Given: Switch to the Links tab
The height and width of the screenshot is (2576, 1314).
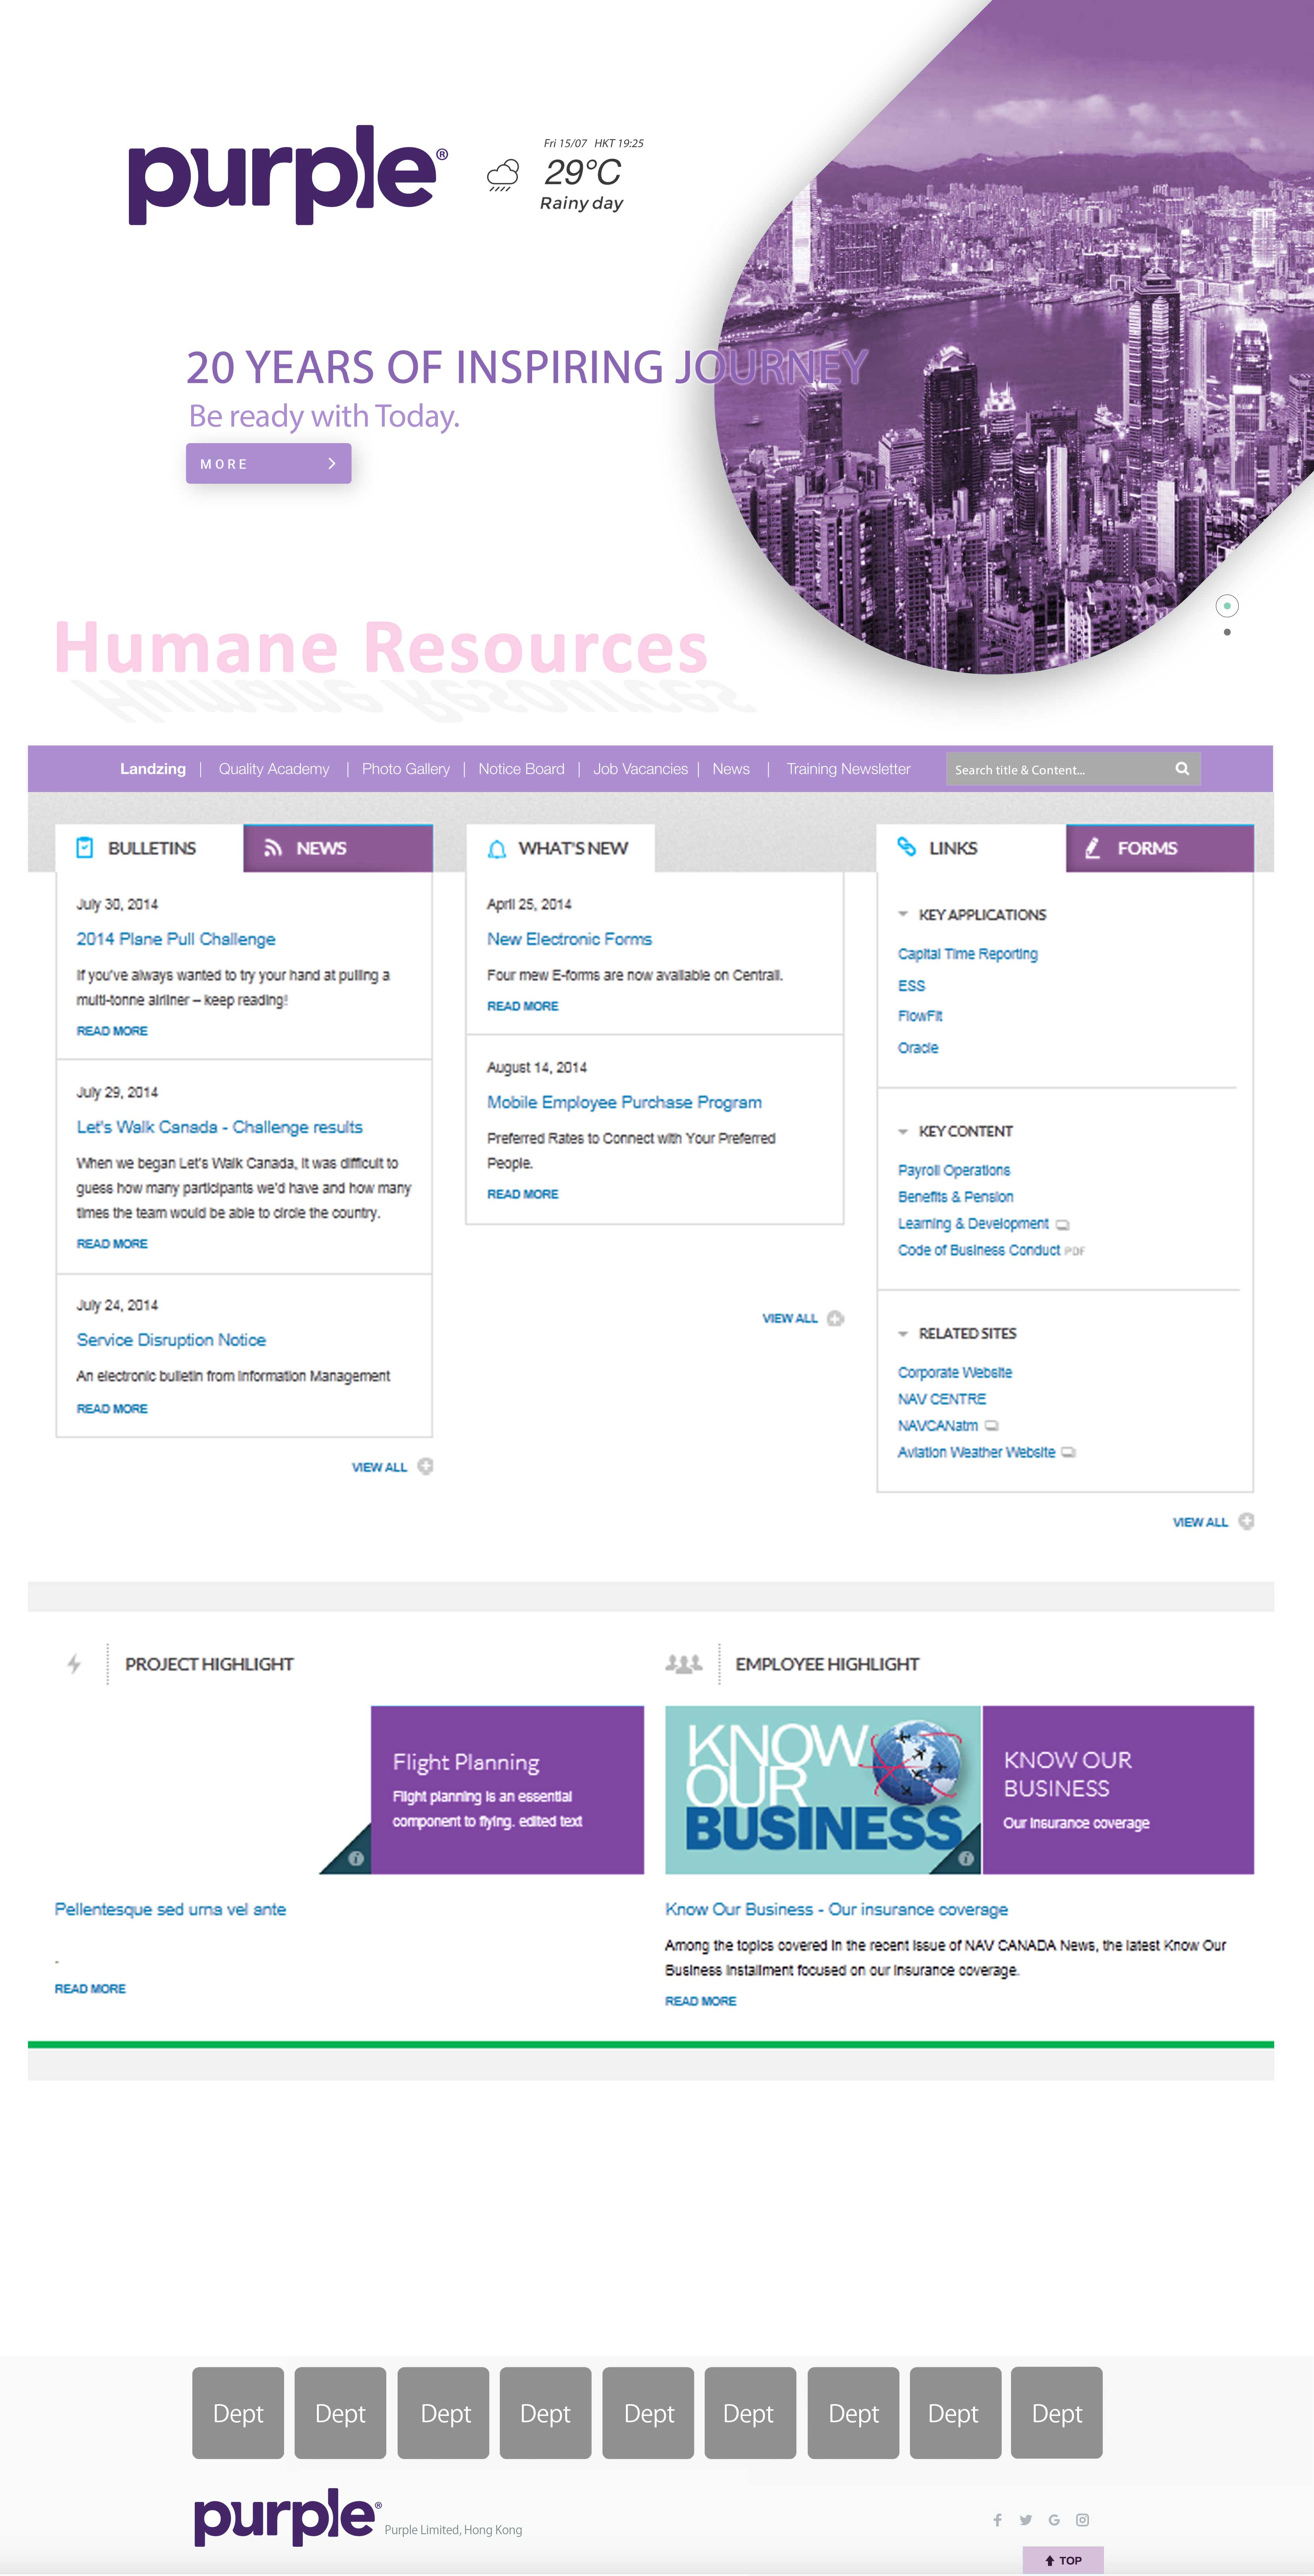Looking at the screenshot, I should click(971, 848).
